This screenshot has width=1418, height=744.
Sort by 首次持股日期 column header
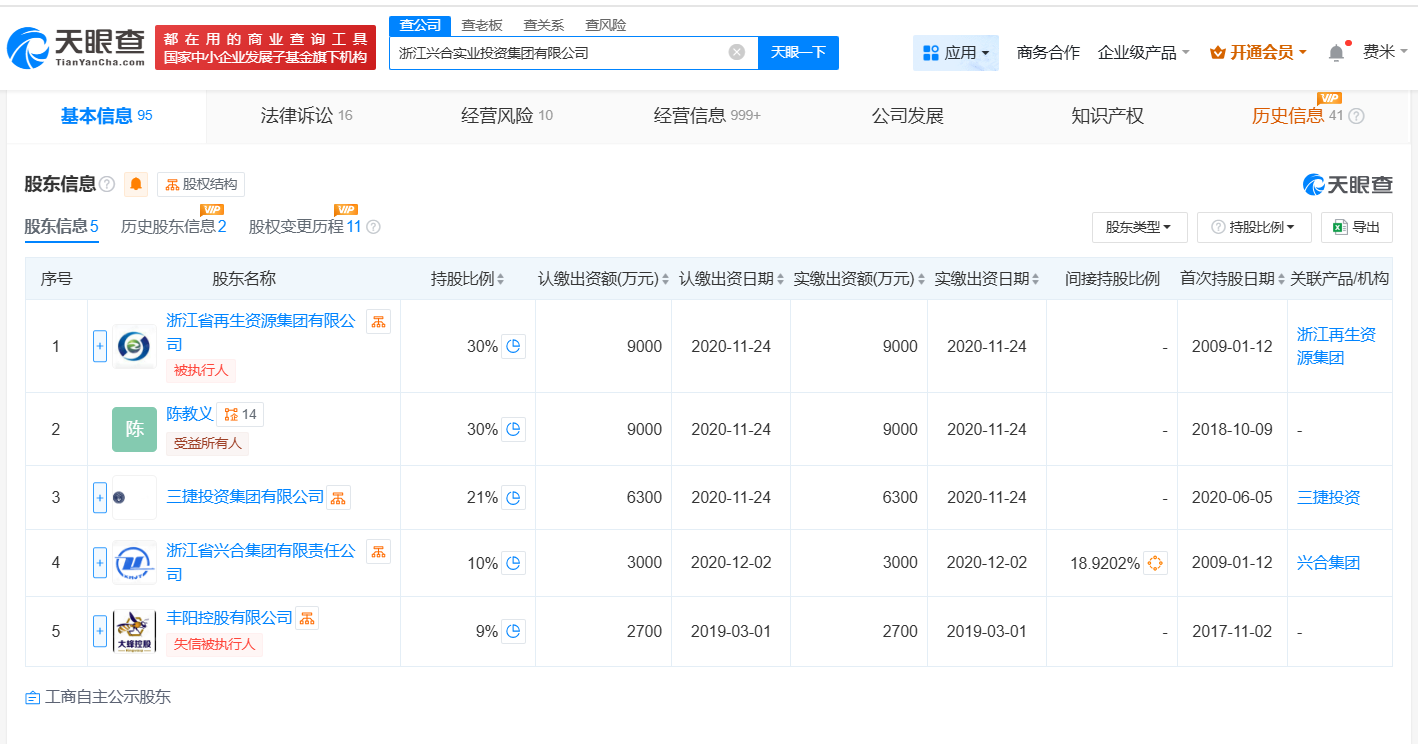pyautogui.click(x=1233, y=279)
